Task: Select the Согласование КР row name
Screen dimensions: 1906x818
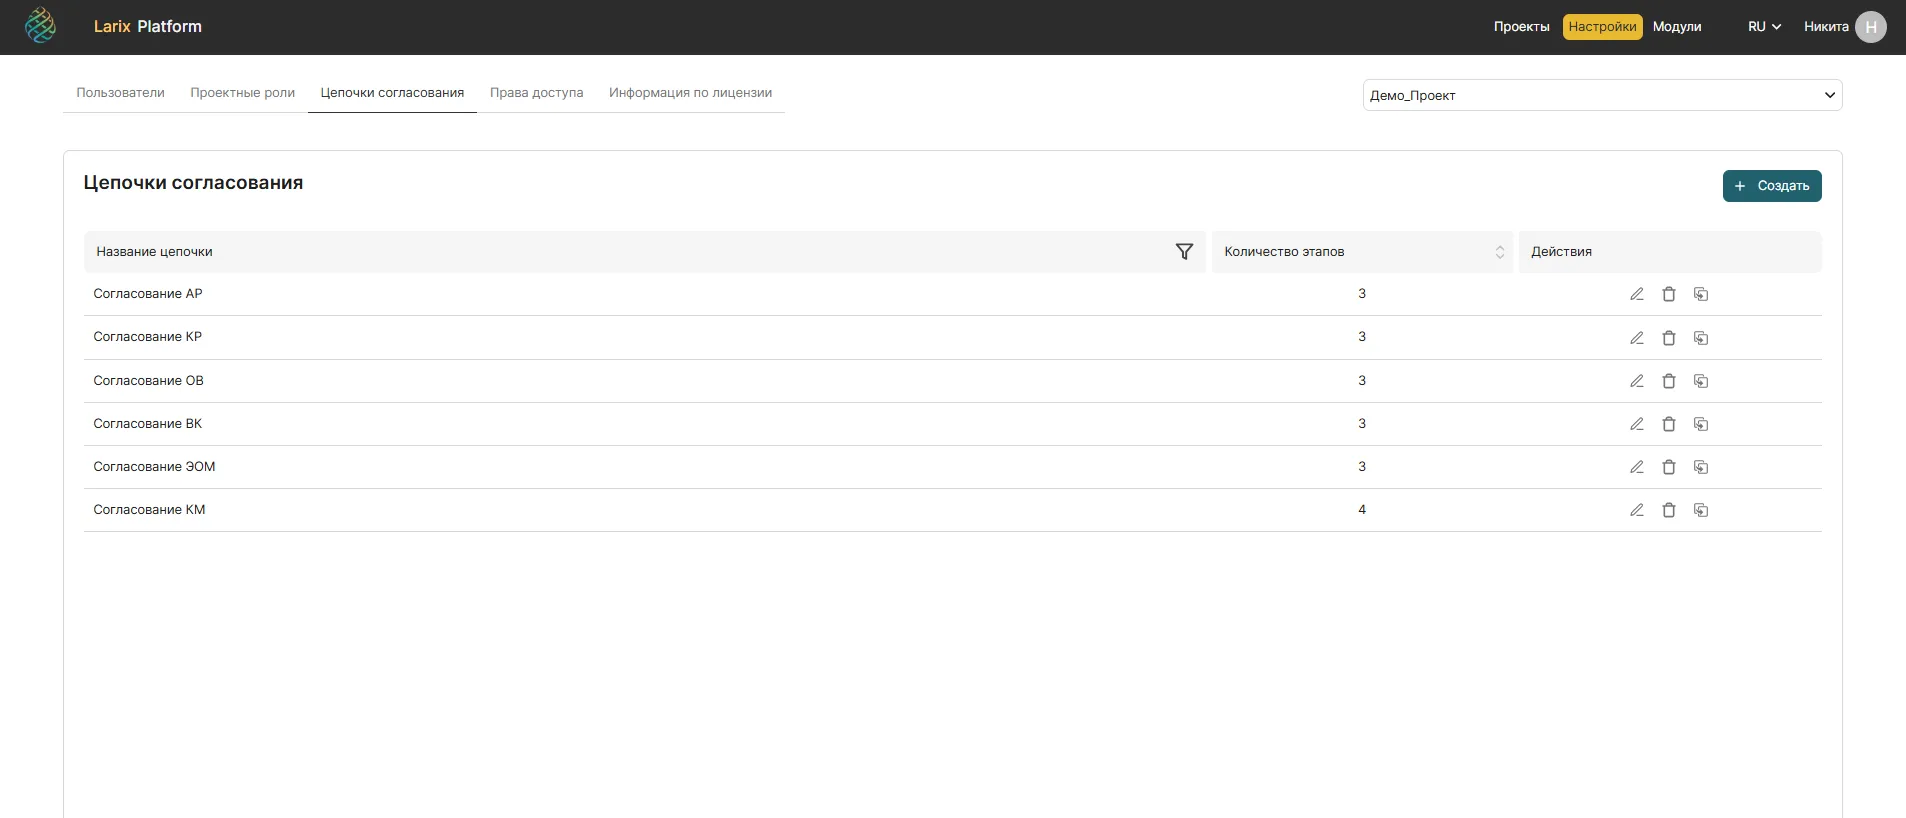Action: [148, 337]
